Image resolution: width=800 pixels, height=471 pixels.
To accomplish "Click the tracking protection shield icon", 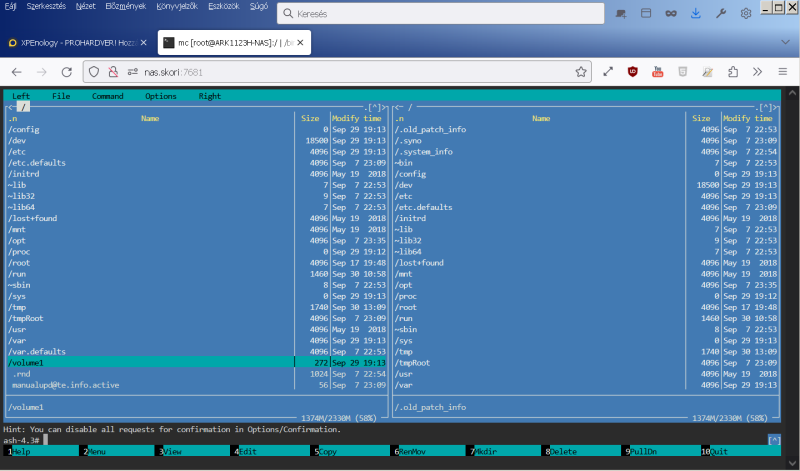I will point(94,72).
